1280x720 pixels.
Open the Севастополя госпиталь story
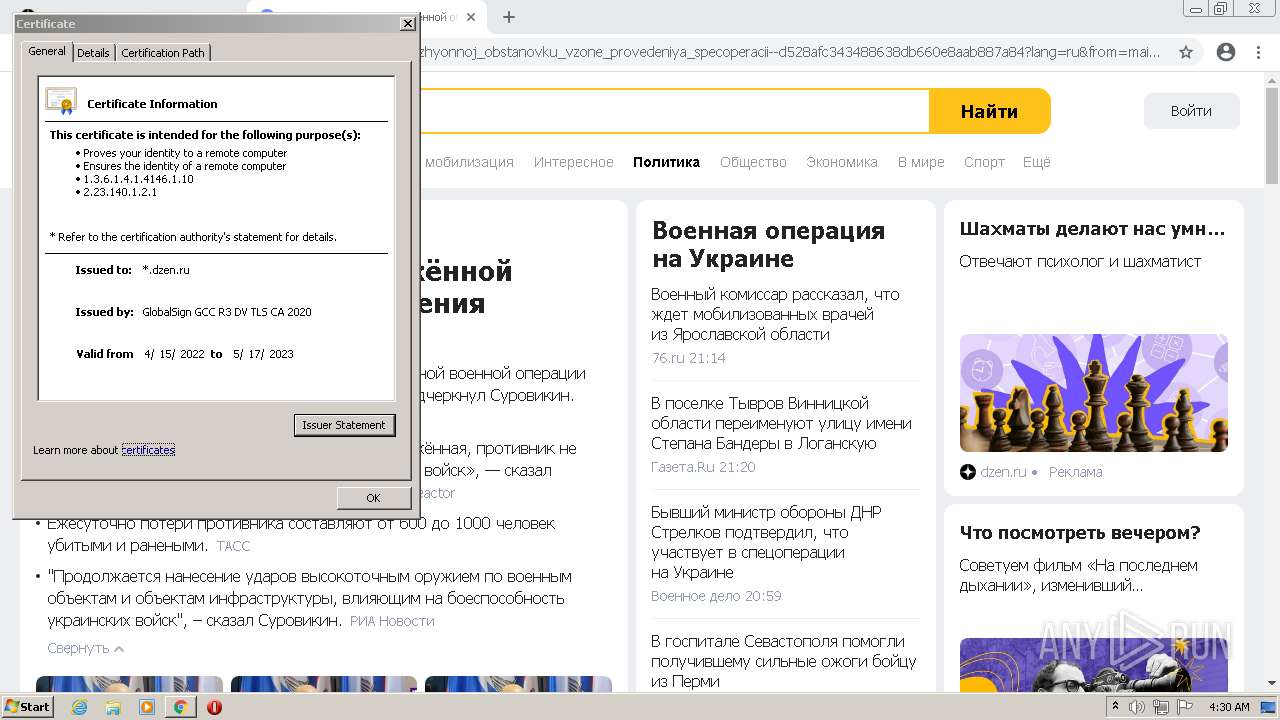click(x=783, y=661)
